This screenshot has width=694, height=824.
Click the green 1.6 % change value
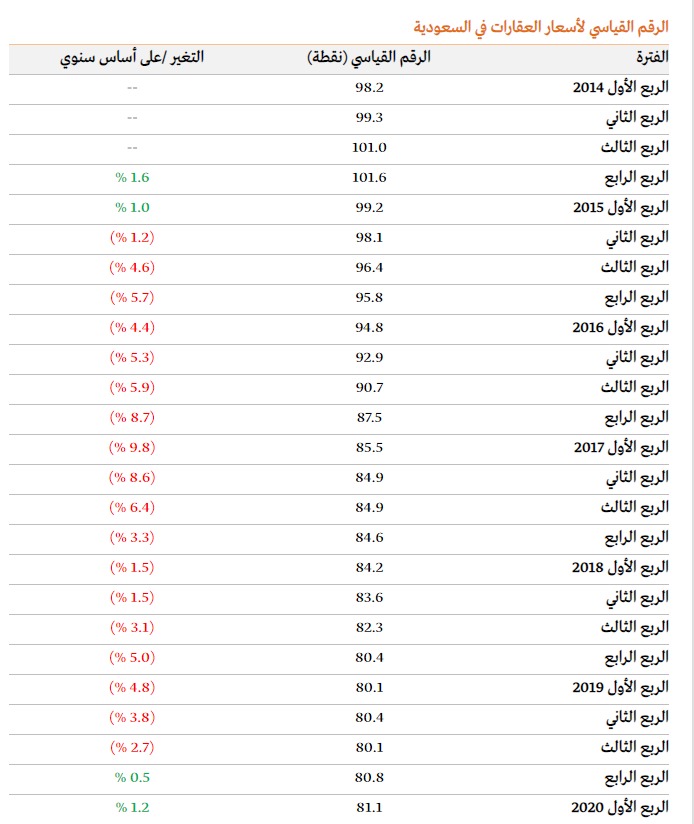pos(131,178)
